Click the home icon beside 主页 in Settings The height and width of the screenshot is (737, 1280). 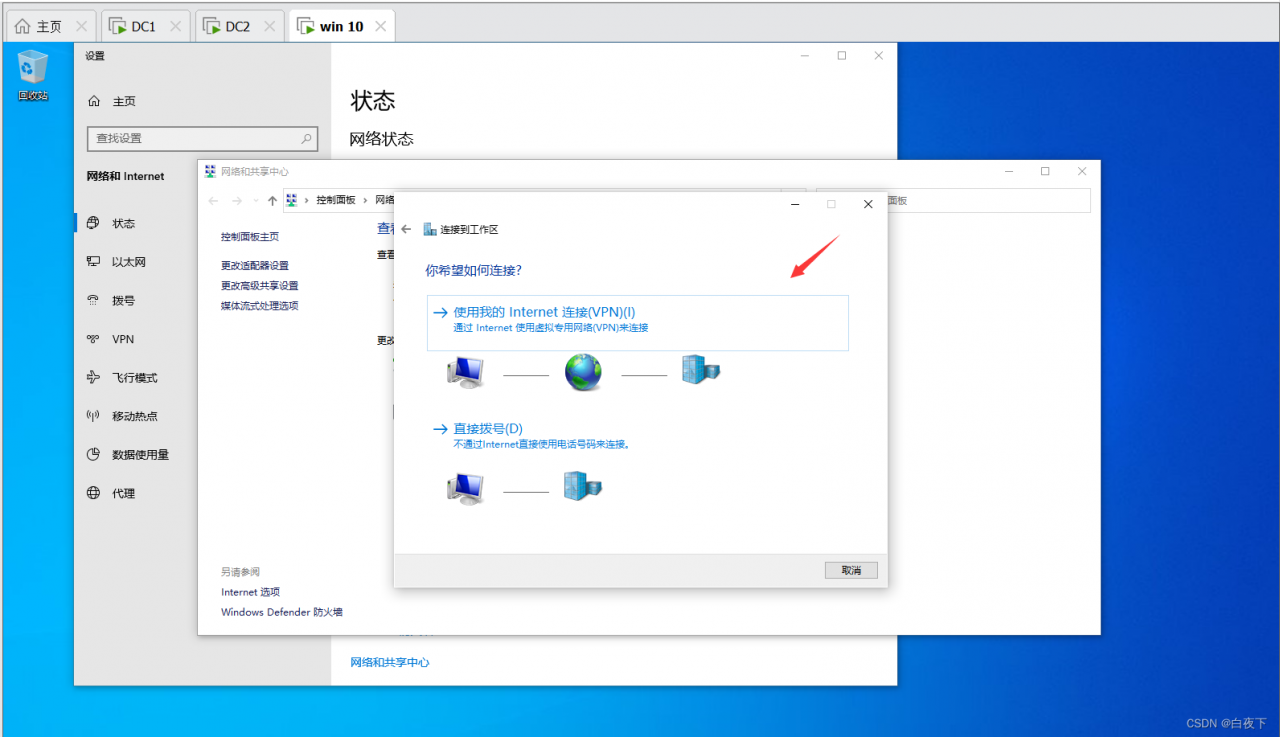94,101
